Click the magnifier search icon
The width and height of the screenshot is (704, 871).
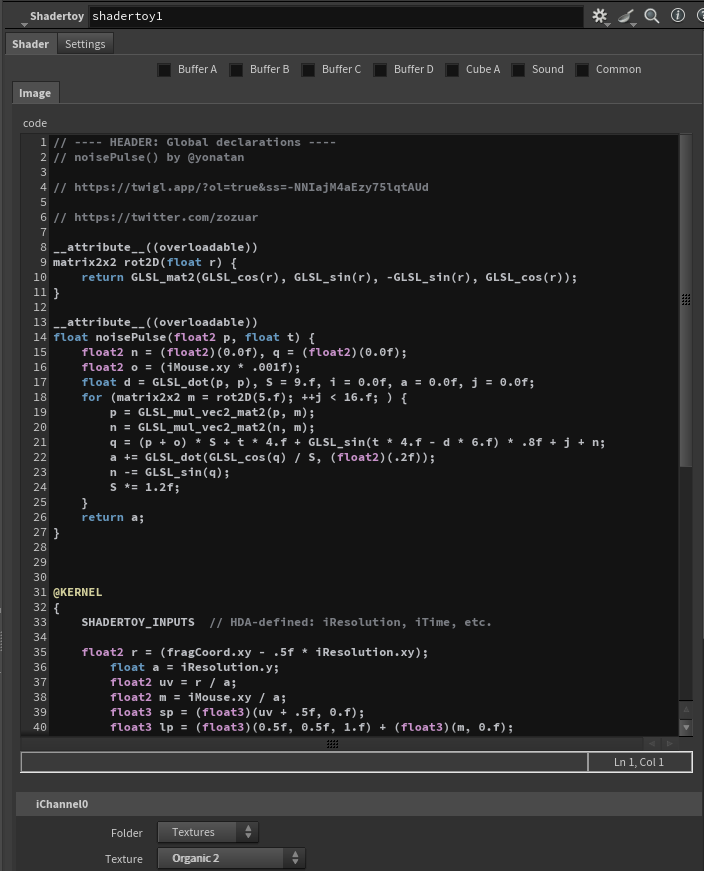pyautogui.click(x=652, y=16)
